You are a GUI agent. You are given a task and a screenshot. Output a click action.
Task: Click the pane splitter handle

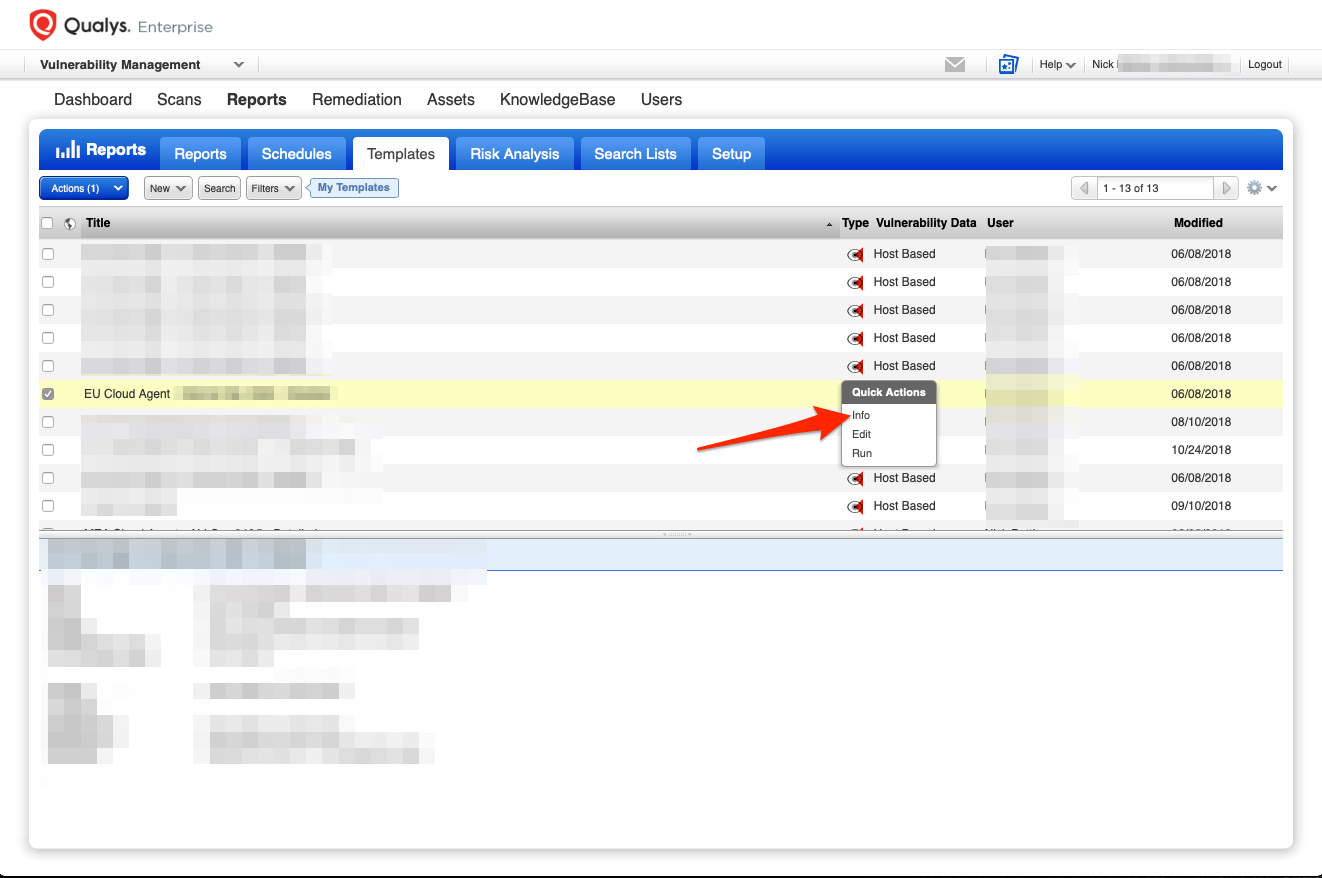coord(677,534)
